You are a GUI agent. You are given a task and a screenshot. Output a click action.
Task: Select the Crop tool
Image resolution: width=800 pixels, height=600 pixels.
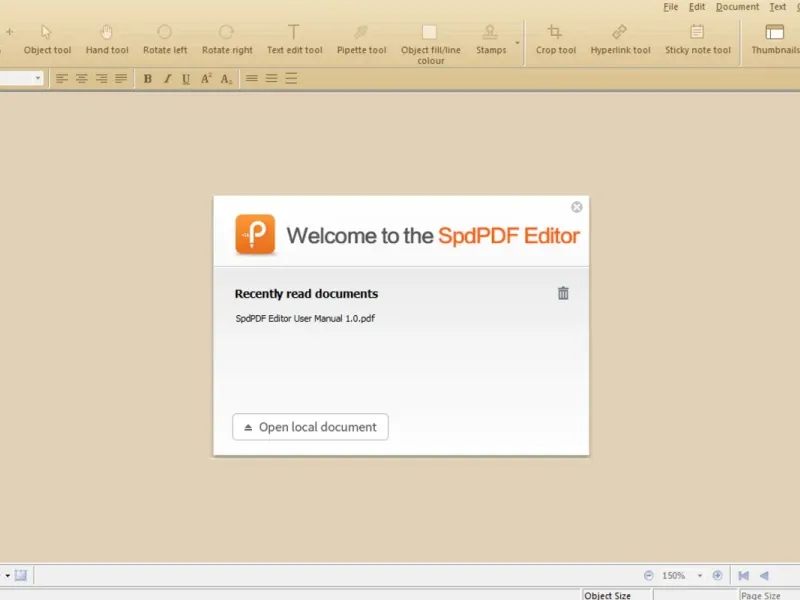pyautogui.click(x=556, y=39)
